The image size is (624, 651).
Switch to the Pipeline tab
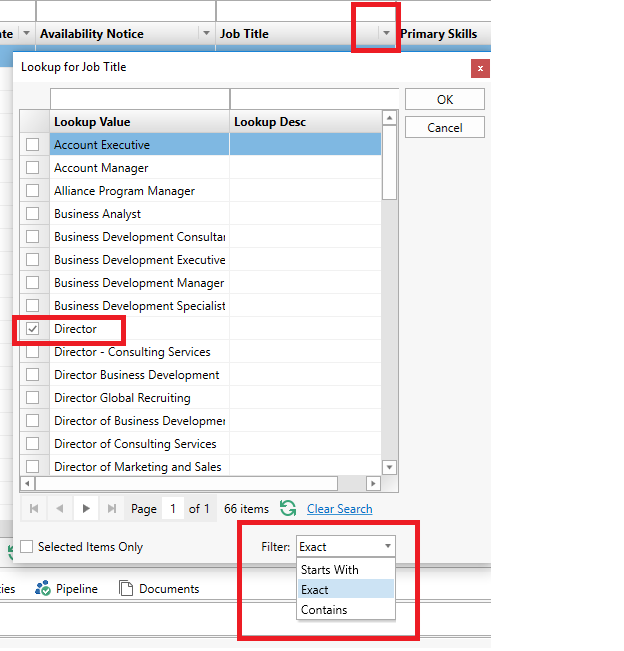(66, 589)
